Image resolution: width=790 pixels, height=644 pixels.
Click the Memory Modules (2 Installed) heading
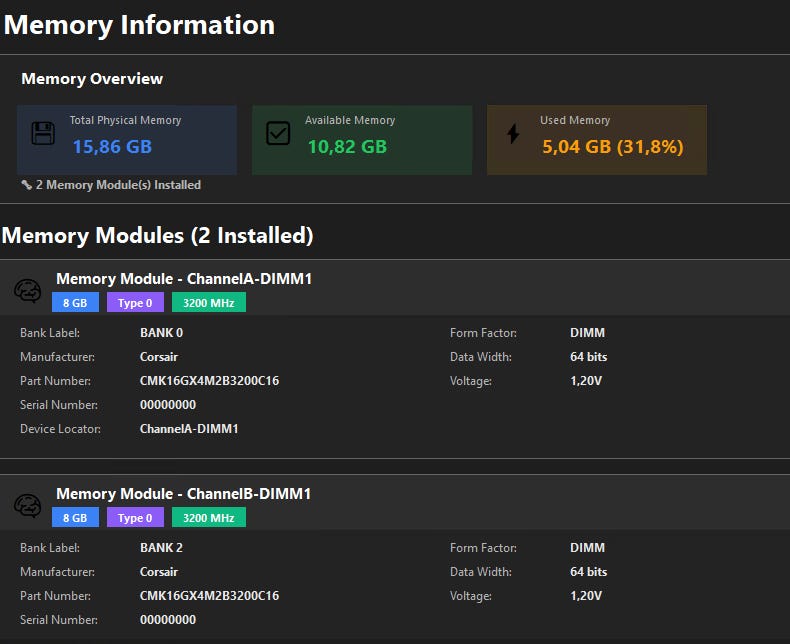[158, 236]
